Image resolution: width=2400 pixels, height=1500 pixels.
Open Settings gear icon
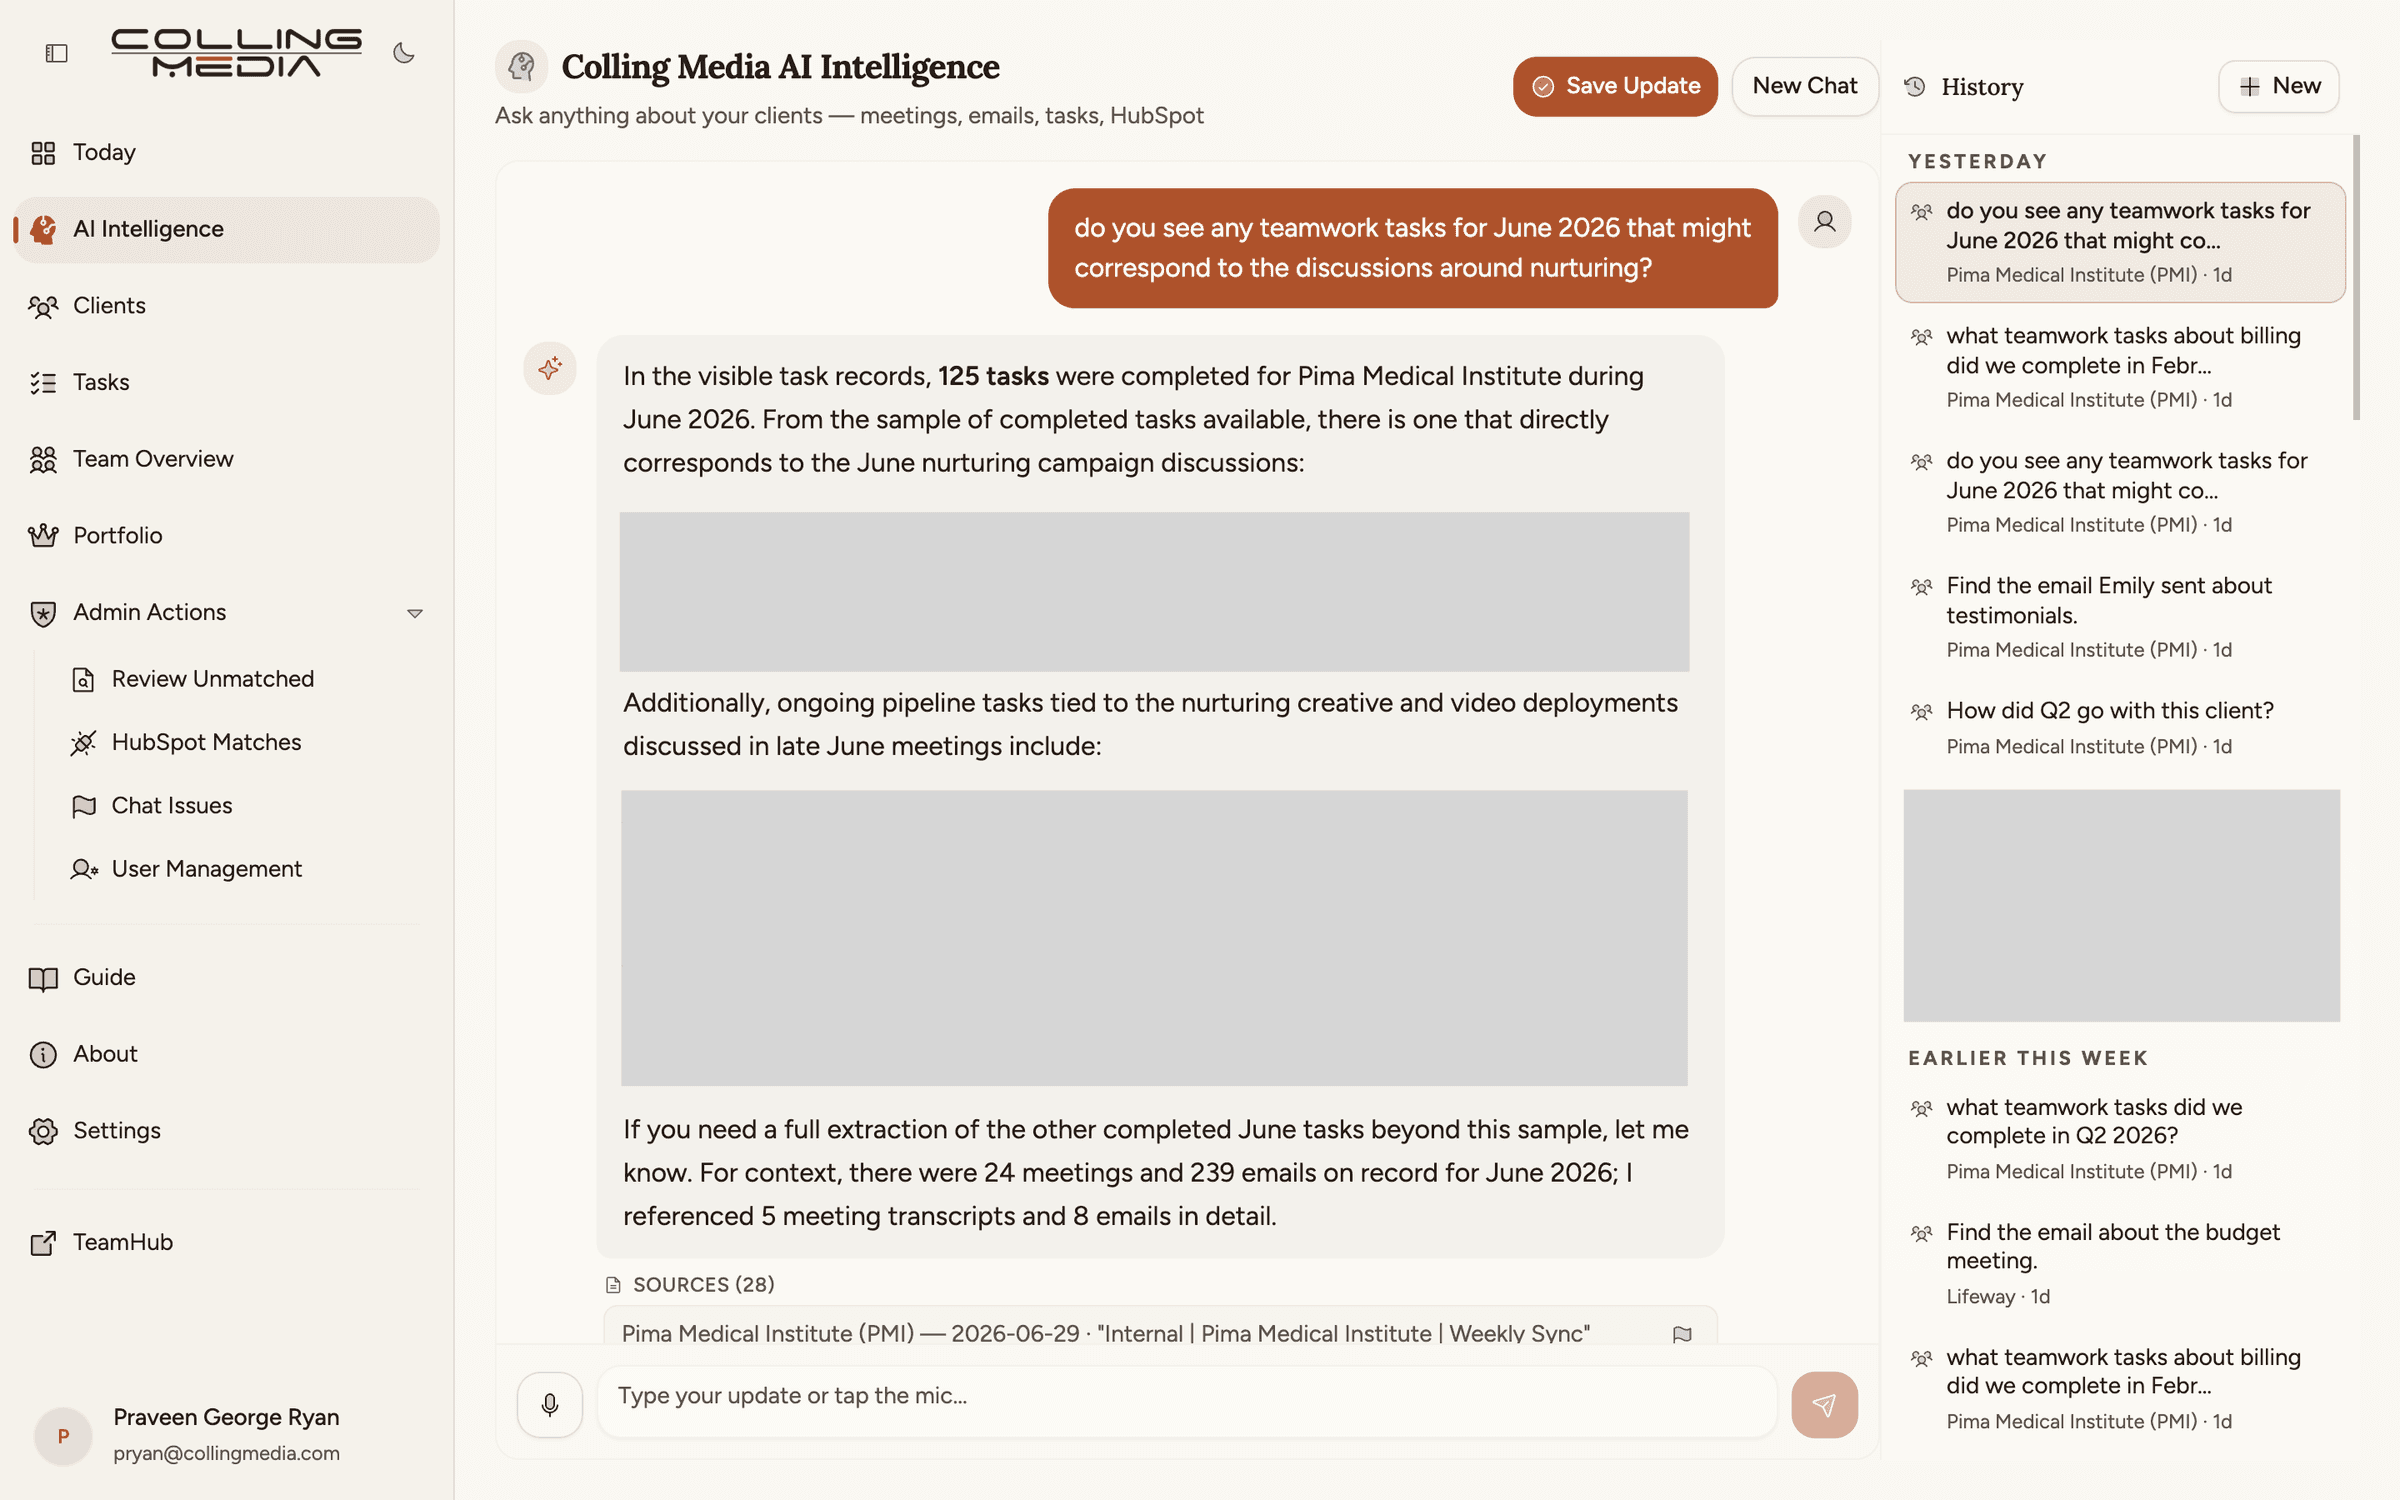43,1131
